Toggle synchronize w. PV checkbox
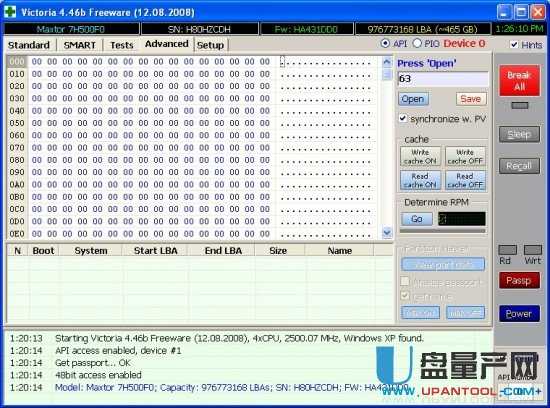Image resolution: width=550 pixels, height=408 pixels. pyautogui.click(x=403, y=118)
